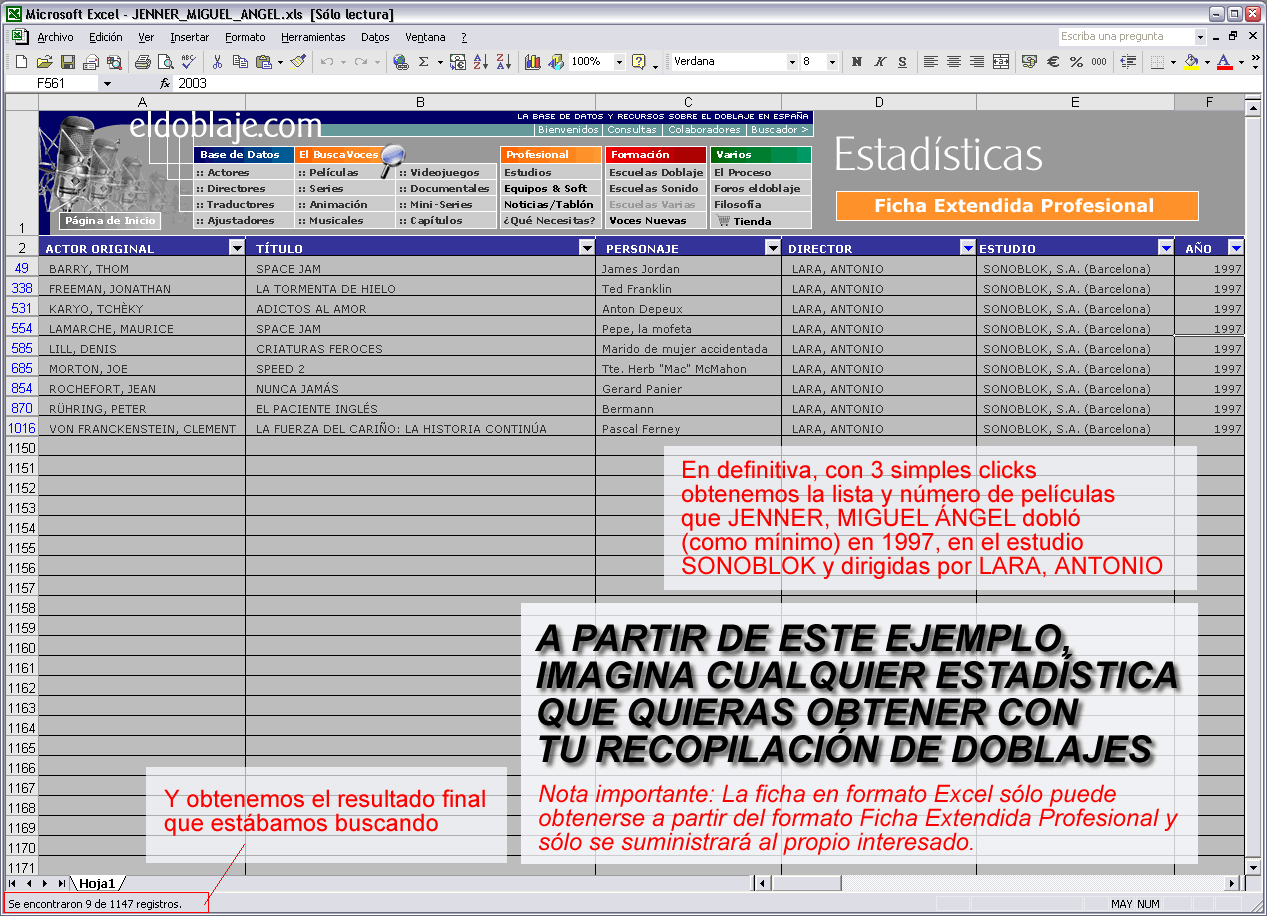This screenshot has width=1267, height=916.
Task: Center text with the alignment icon
Action: pos(954,62)
